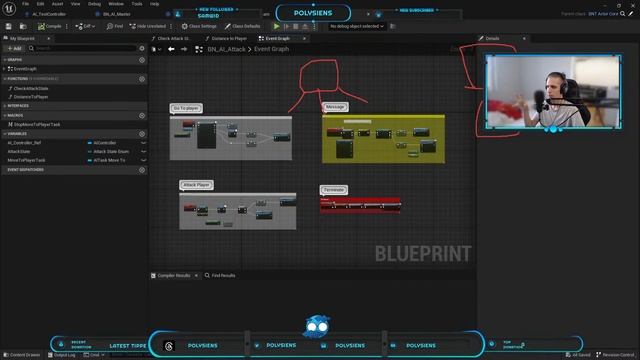
Task: Add a new macro with plus icon
Action: [x=142, y=116]
